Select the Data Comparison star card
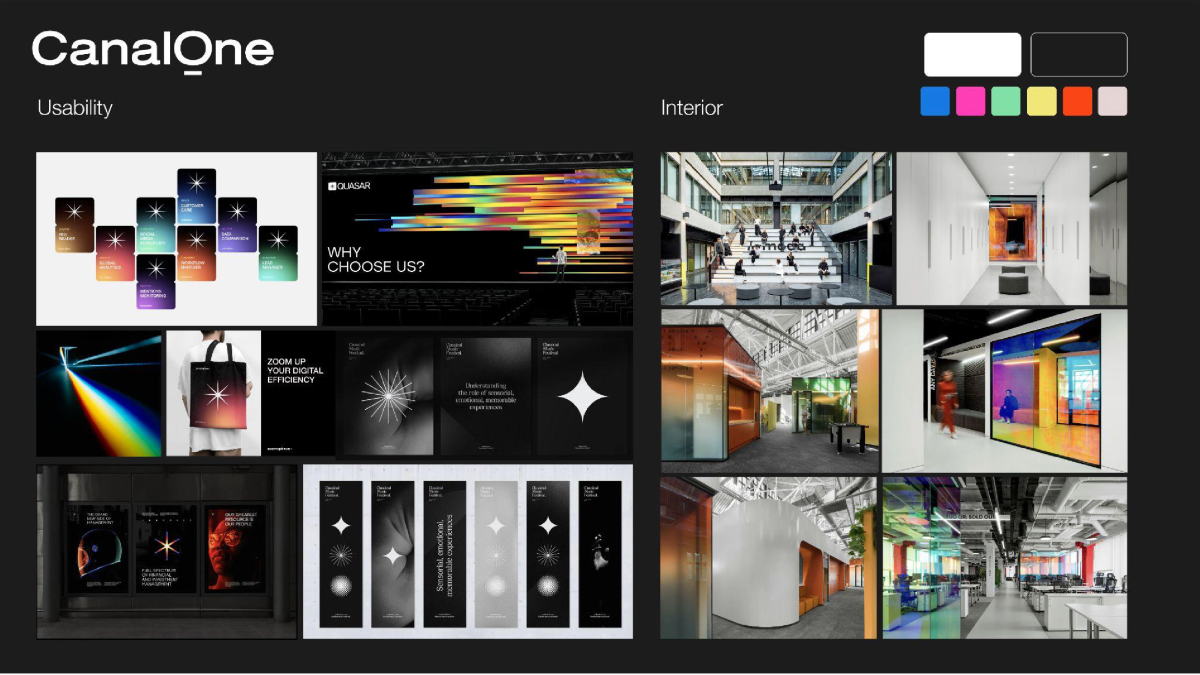The image size is (1200, 675). (238, 224)
